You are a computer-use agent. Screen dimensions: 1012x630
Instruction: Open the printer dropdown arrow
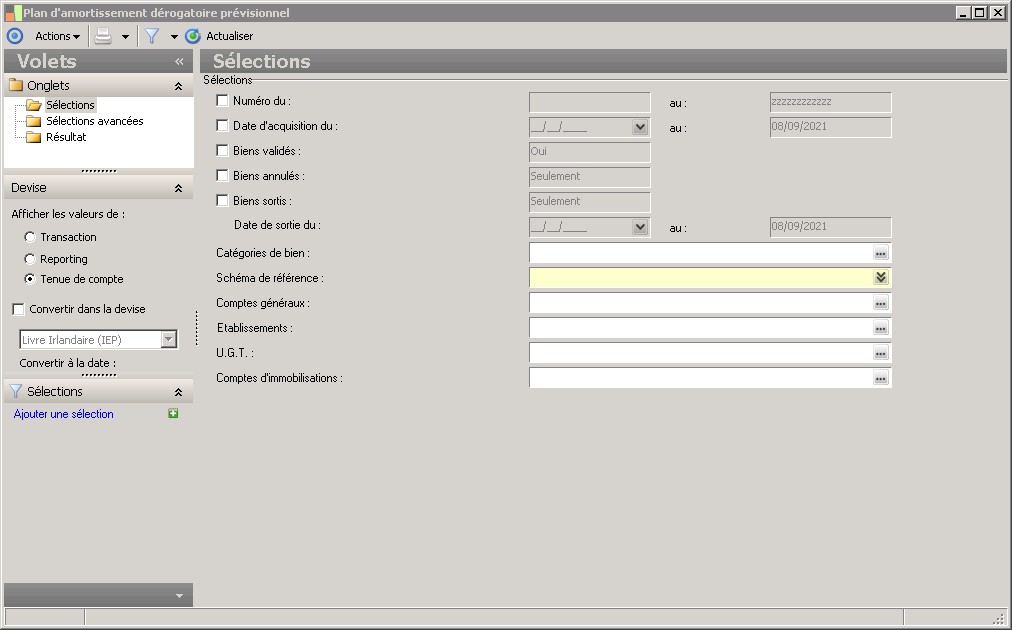125,37
